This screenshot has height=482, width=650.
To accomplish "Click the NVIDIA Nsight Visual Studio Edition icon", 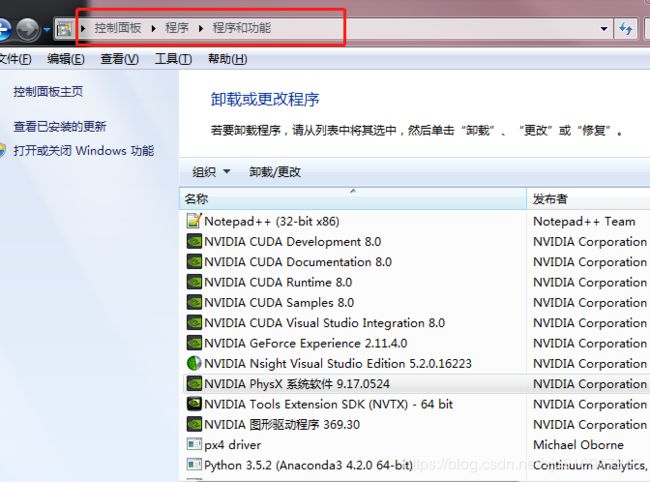I will pyautogui.click(x=194, y=363).
